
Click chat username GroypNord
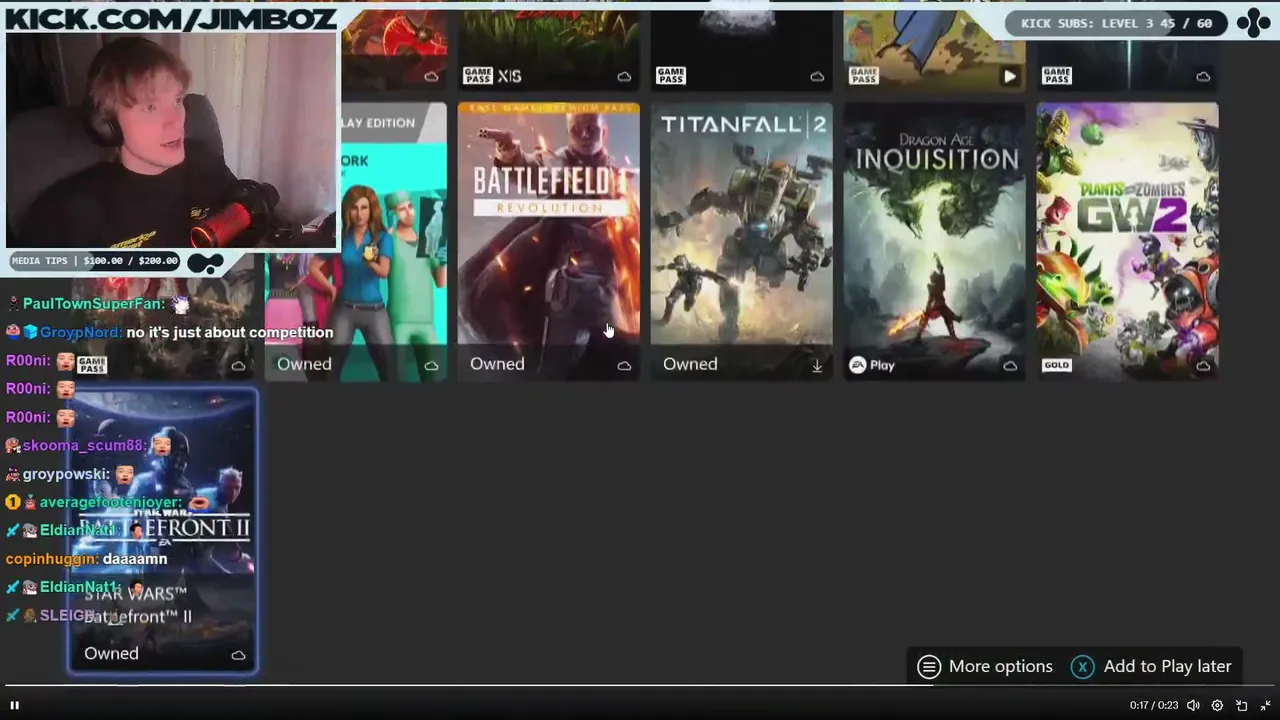coord(80,332)
